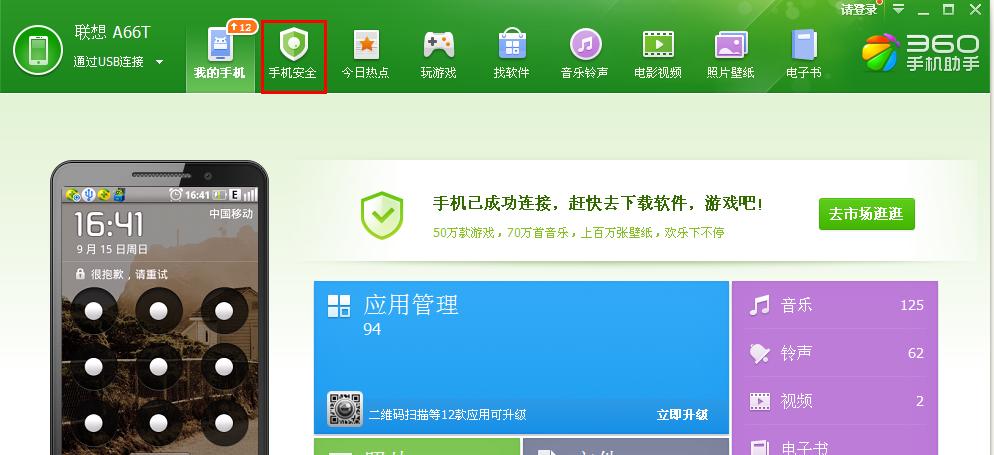
Task: Click the orange 12 updates badge
Action: [242, 27]
